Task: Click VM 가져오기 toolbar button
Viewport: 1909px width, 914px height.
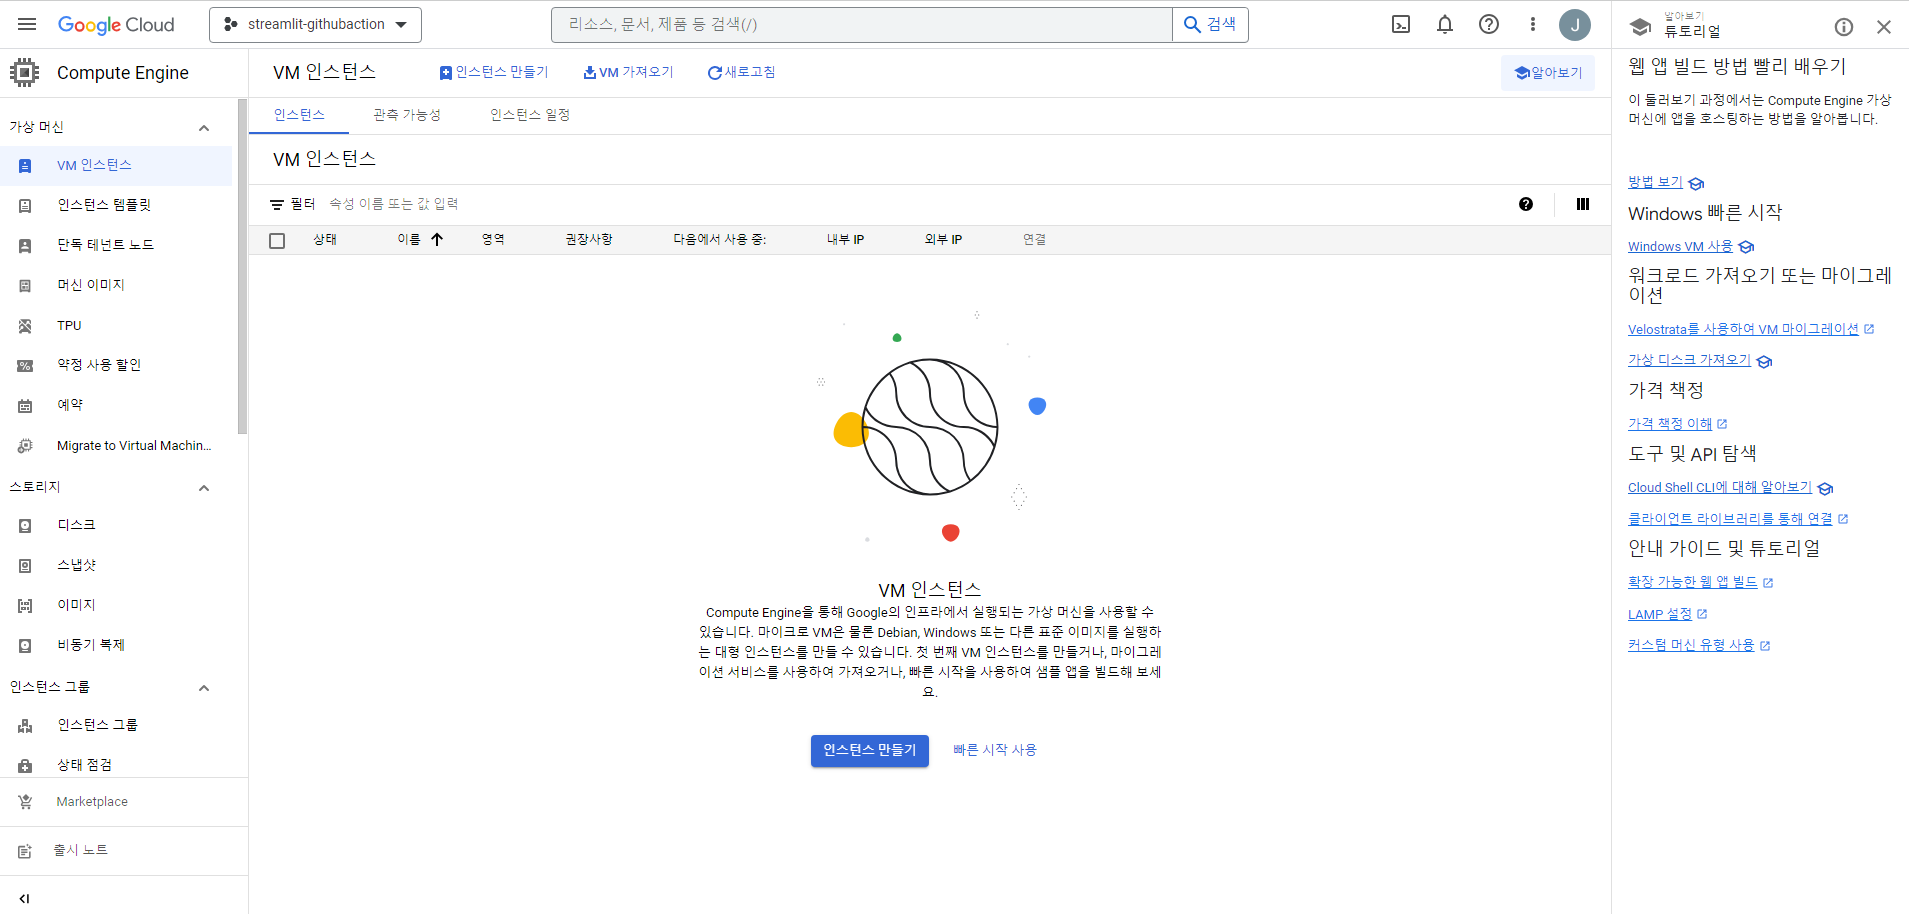Action: [x=628, y=72]
